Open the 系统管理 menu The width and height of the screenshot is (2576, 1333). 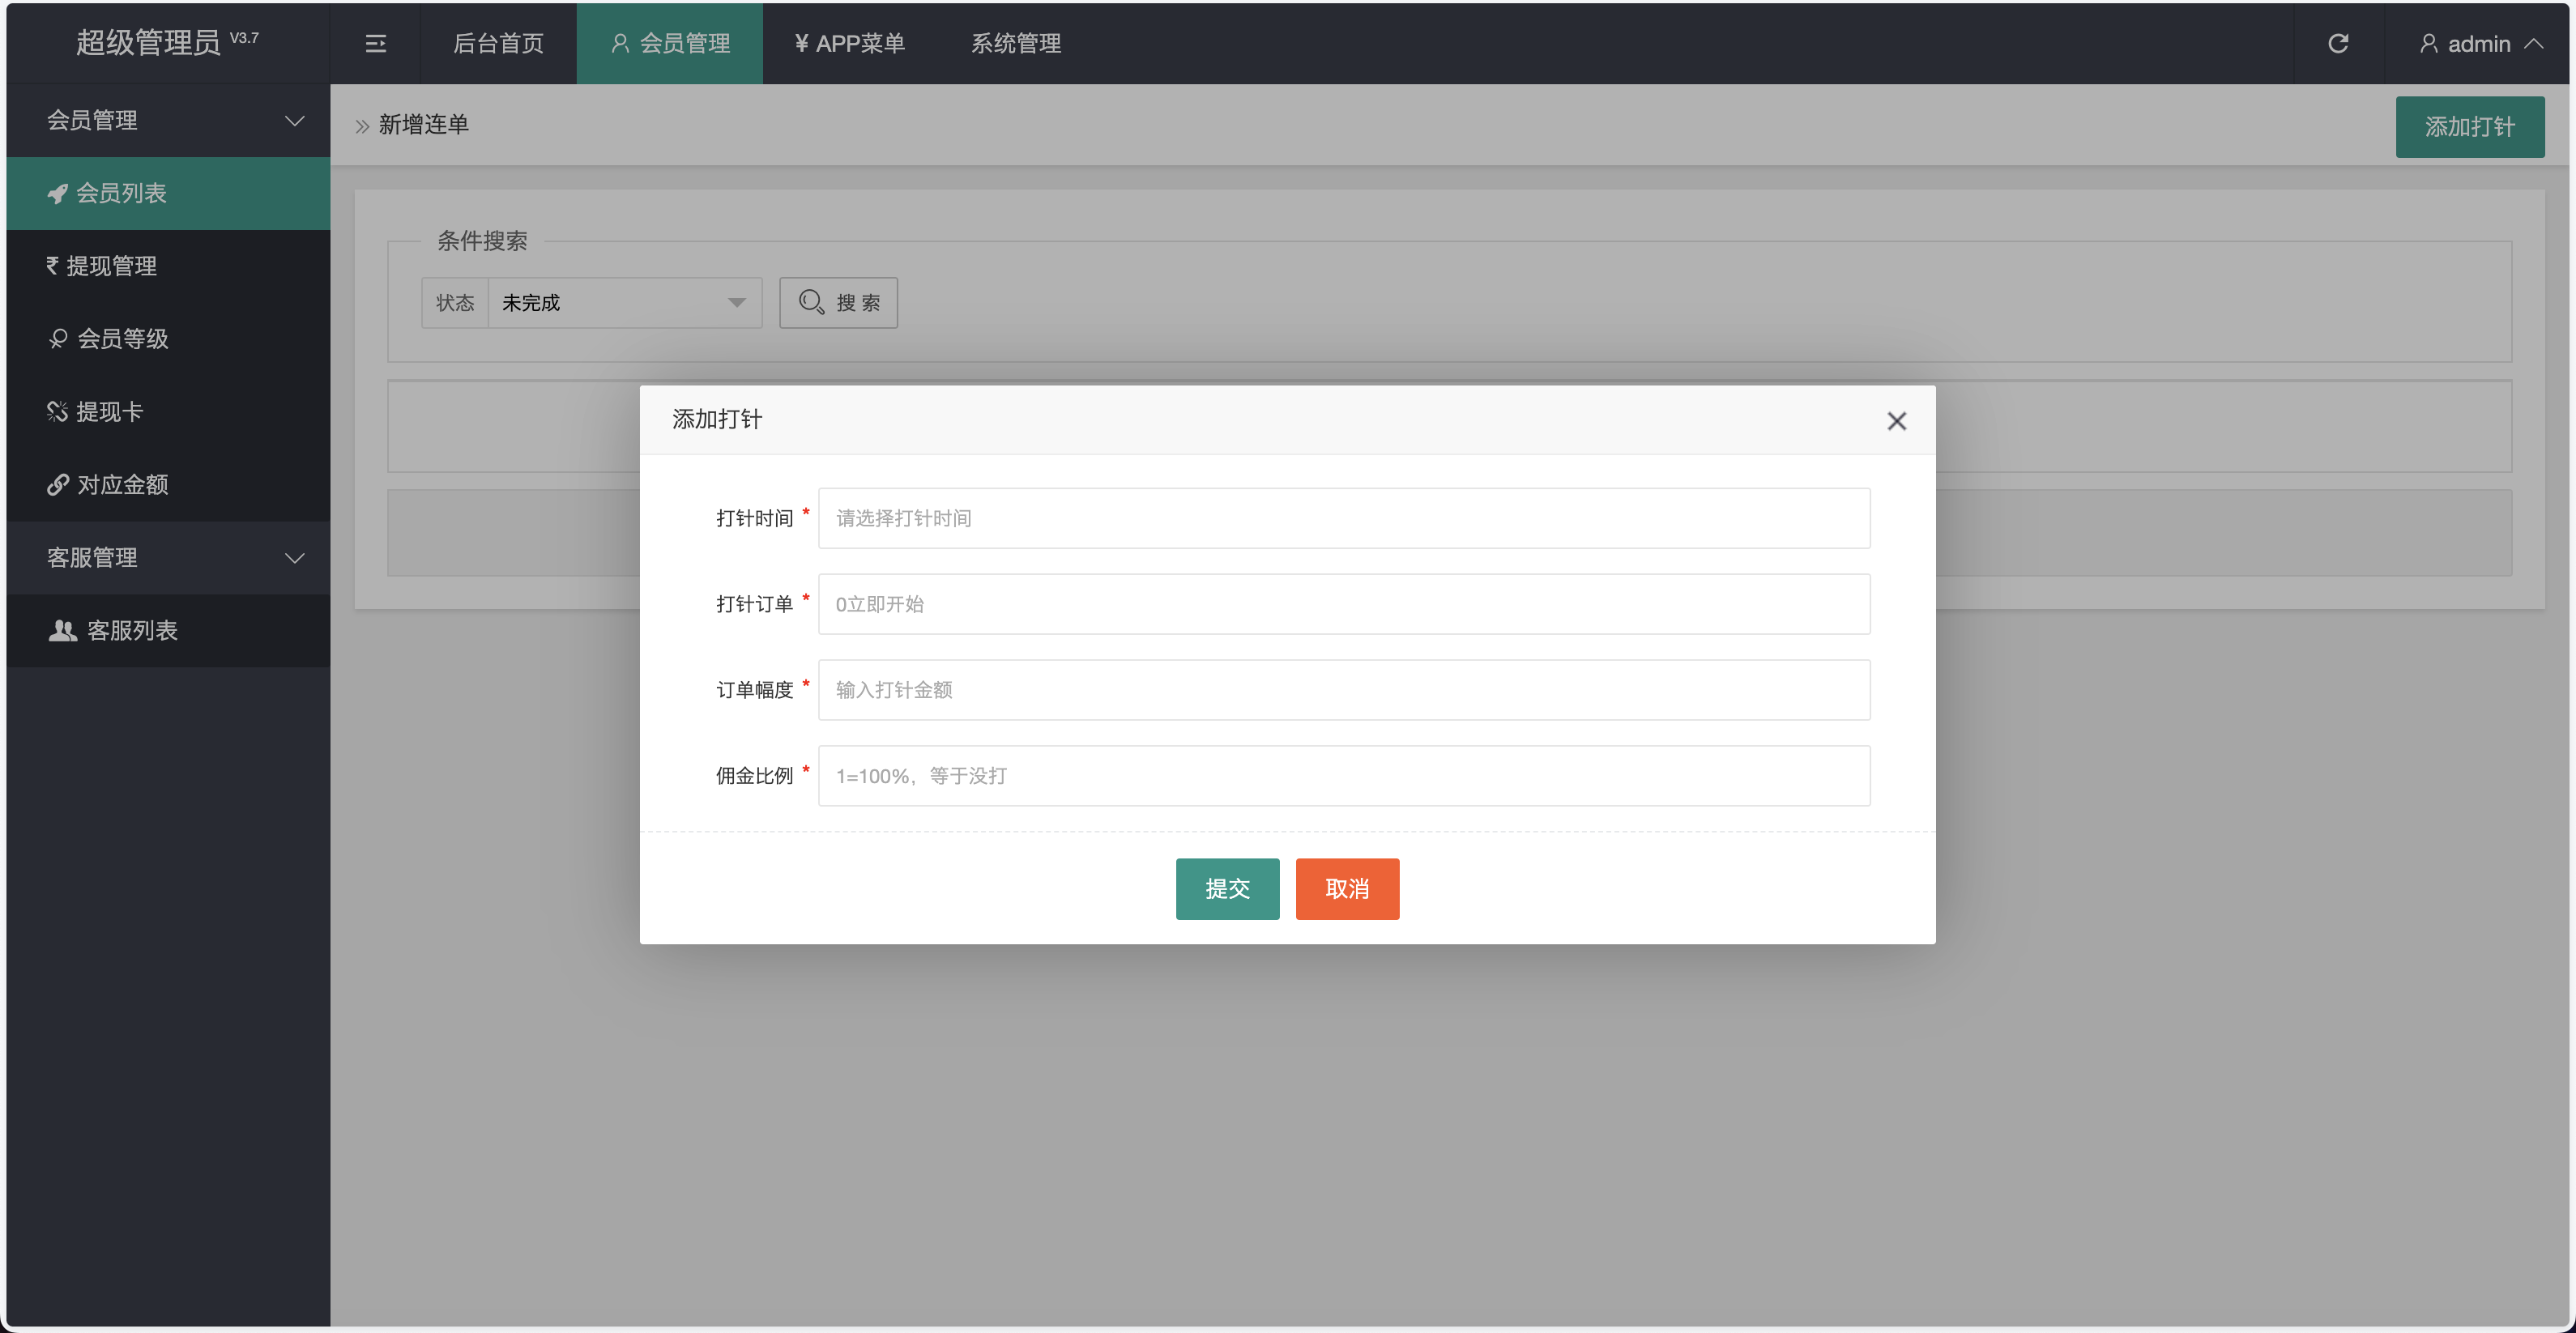(1016, 43)
